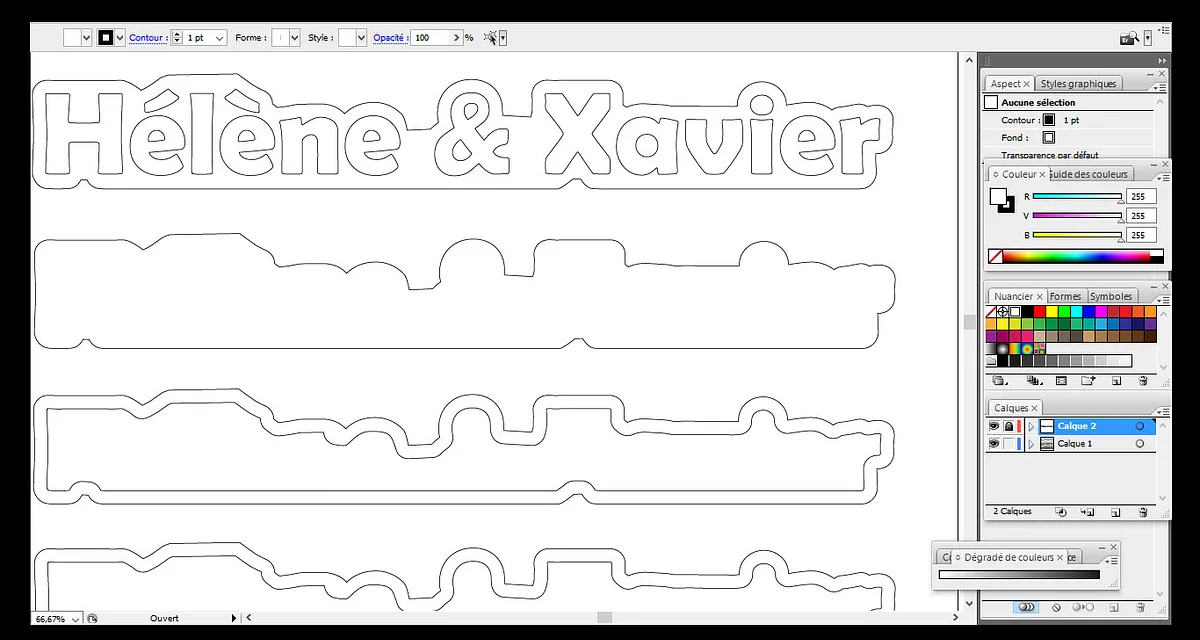This screenshot has width=1200, height=640.
Task: Delete selection with Calques panel trash icon
Action: click(x=1142, y=512)
